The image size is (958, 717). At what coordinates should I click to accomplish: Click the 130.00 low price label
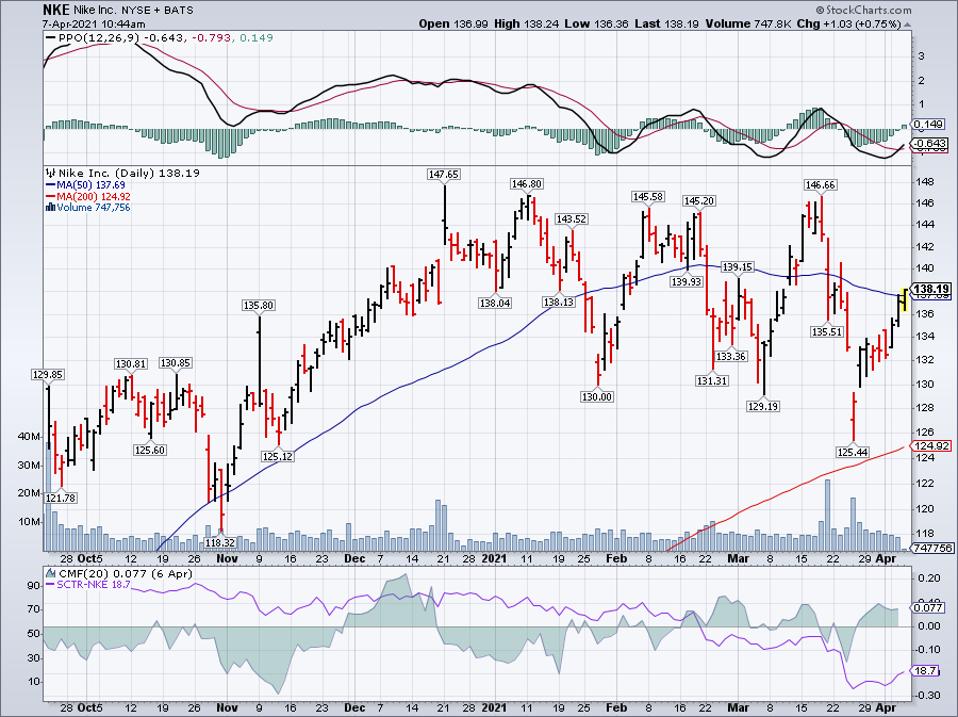pyautogui.click(x=597, y=397)
